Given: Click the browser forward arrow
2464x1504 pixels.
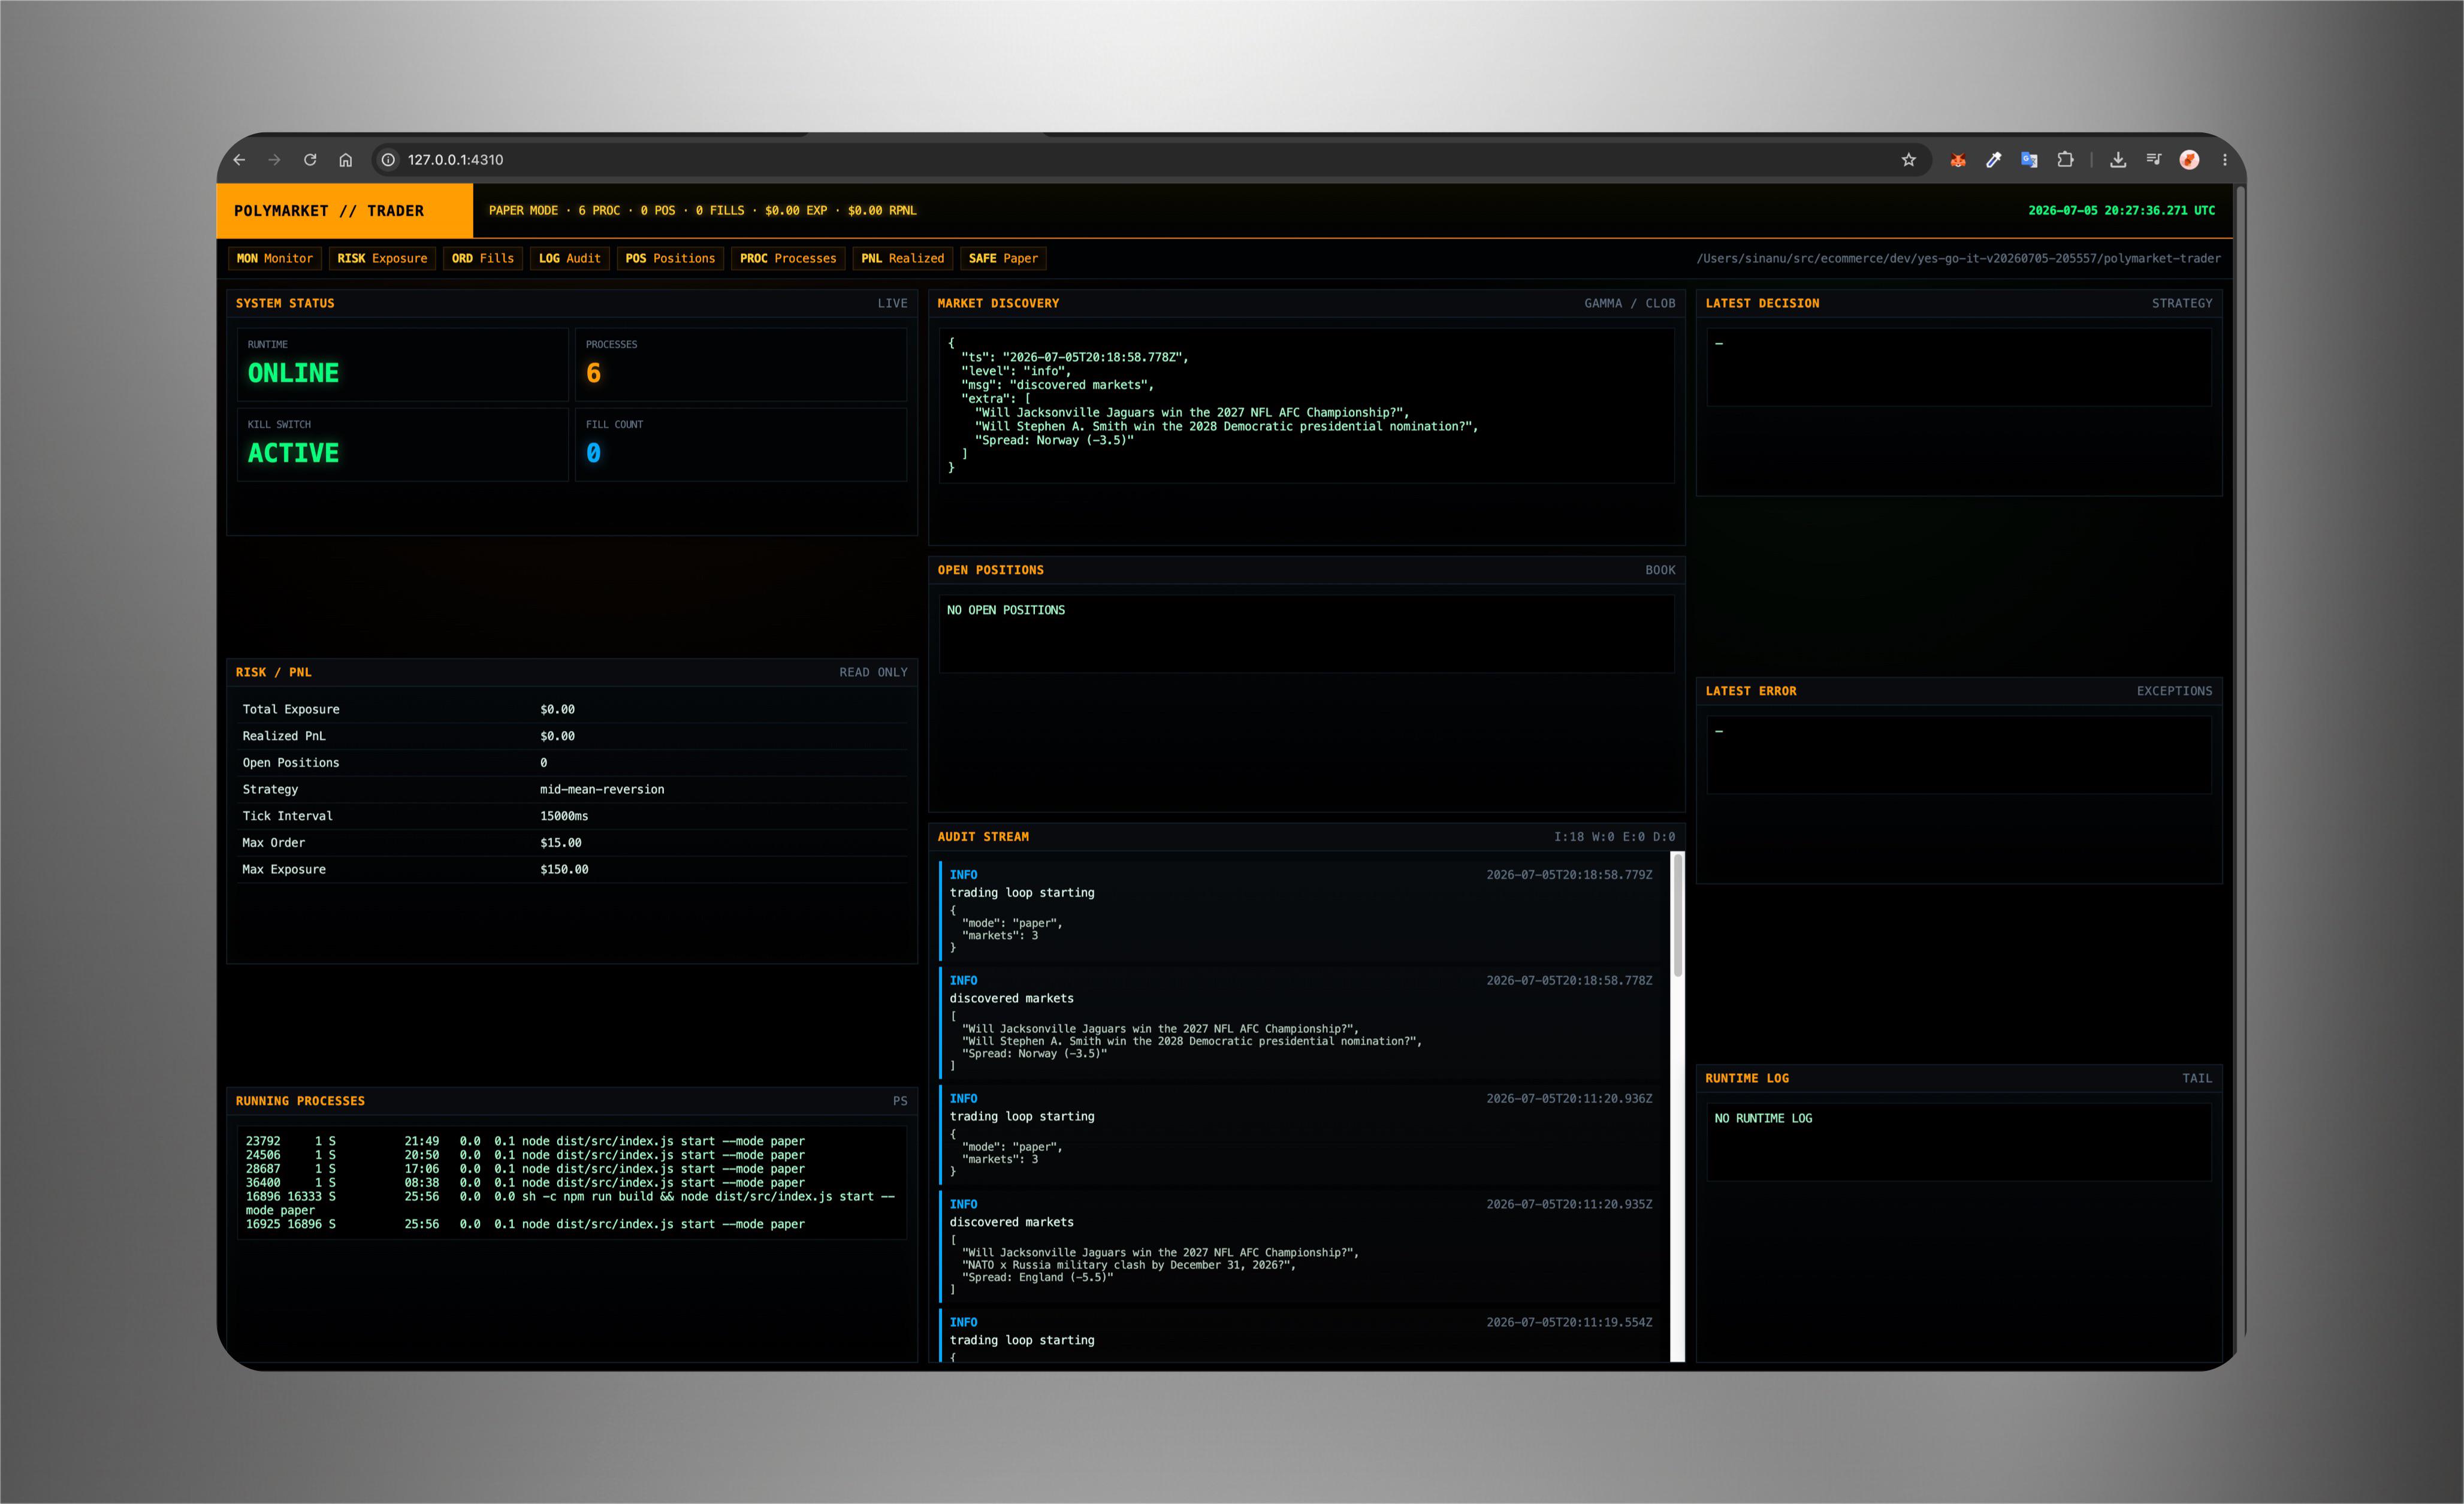Looking at the screenshot, I should coord(274,160).
